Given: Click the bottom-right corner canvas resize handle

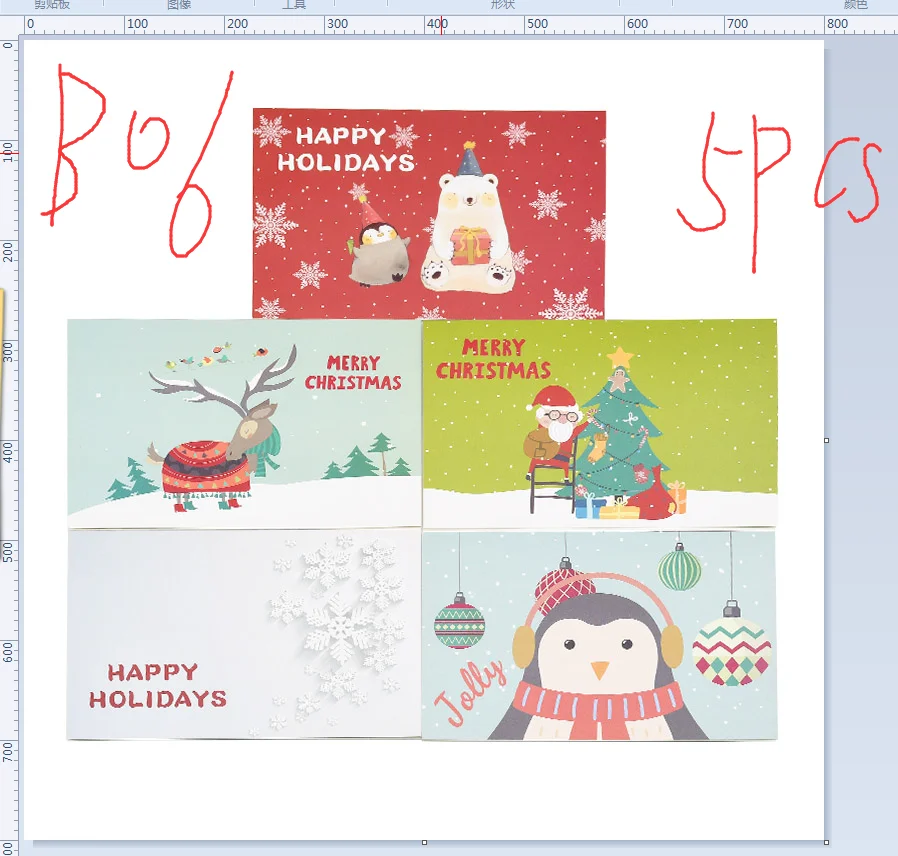Looking at the screenshot, I should point(826,842).
